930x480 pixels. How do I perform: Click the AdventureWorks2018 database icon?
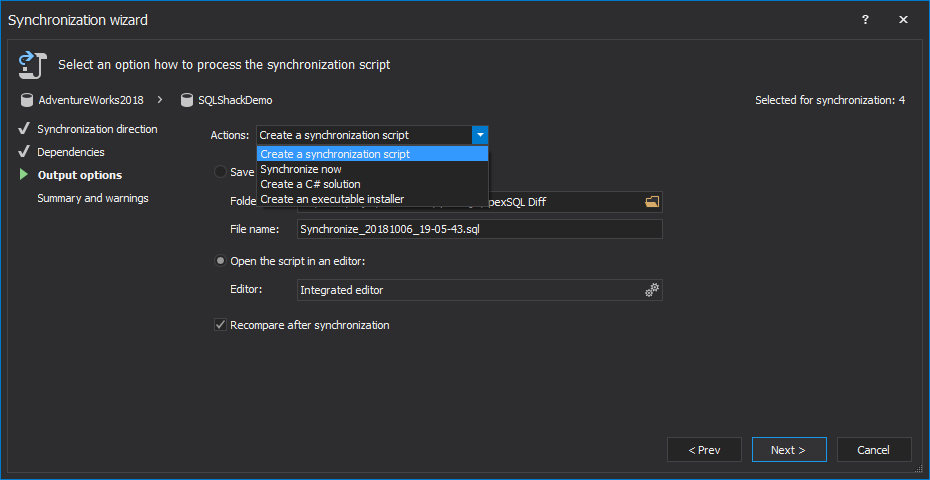[x=26, y=100]
